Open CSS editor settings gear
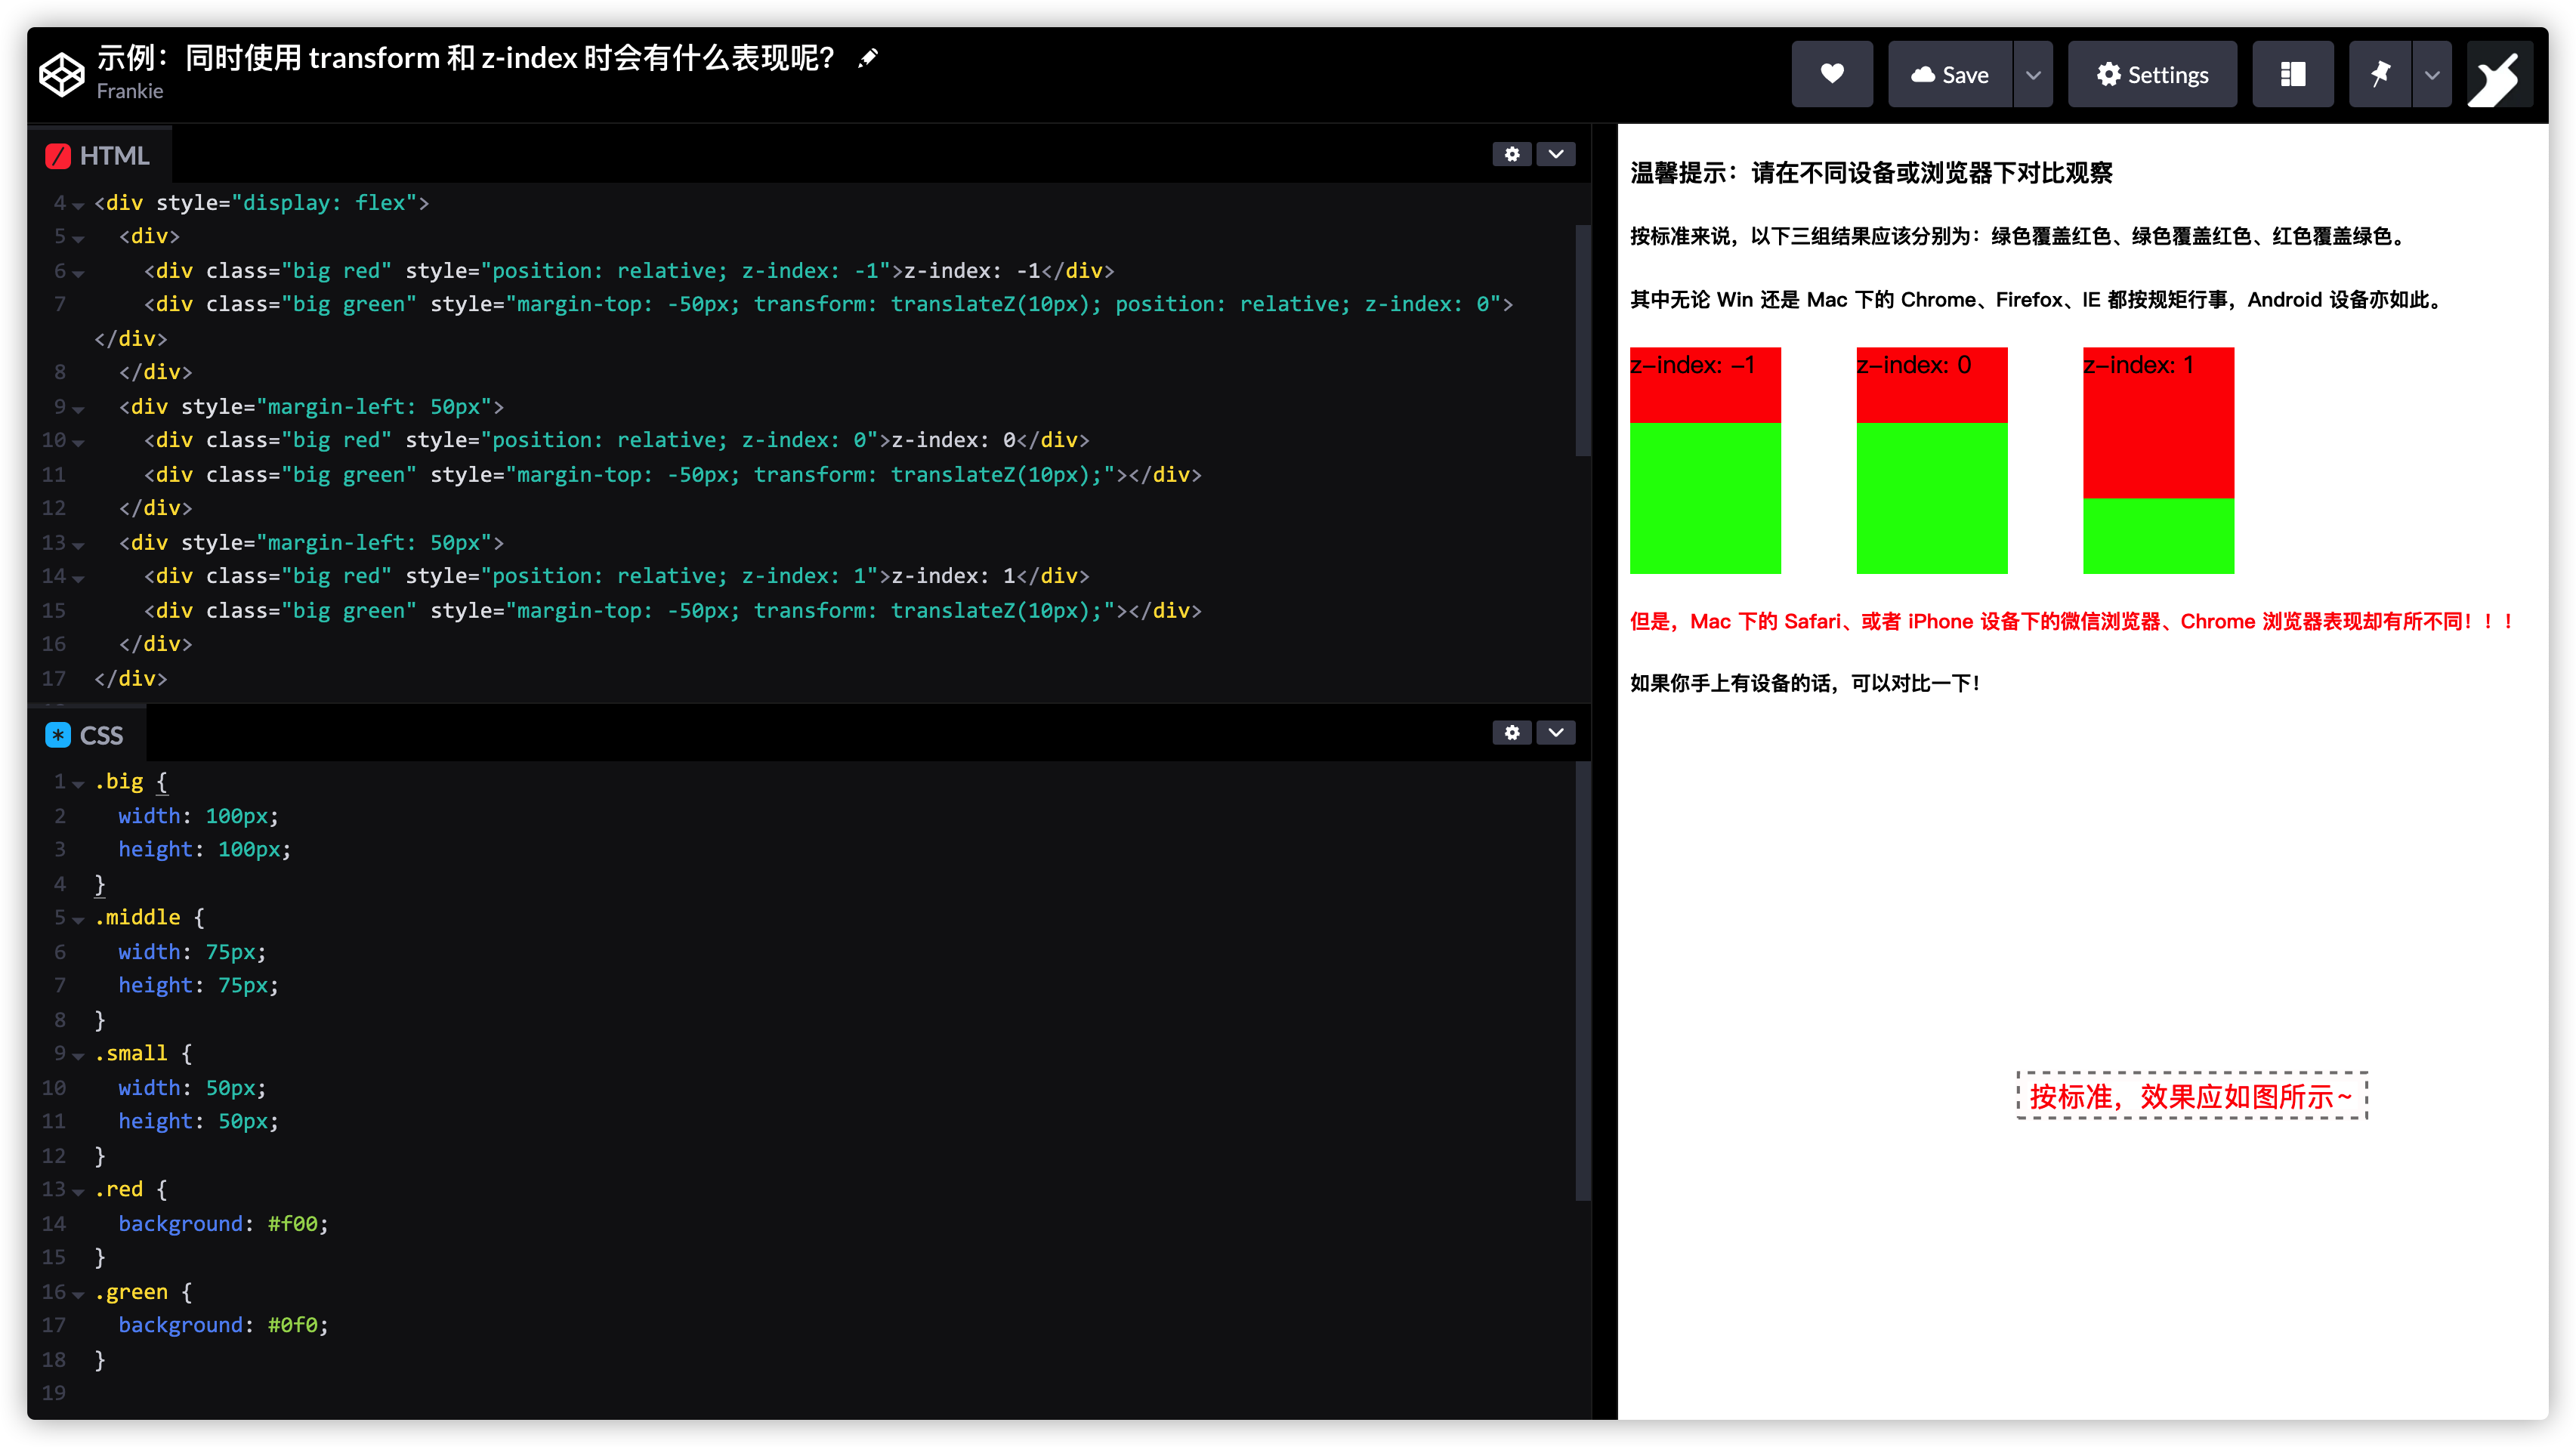The image size is (2576, 1447). click(1511, 733)
